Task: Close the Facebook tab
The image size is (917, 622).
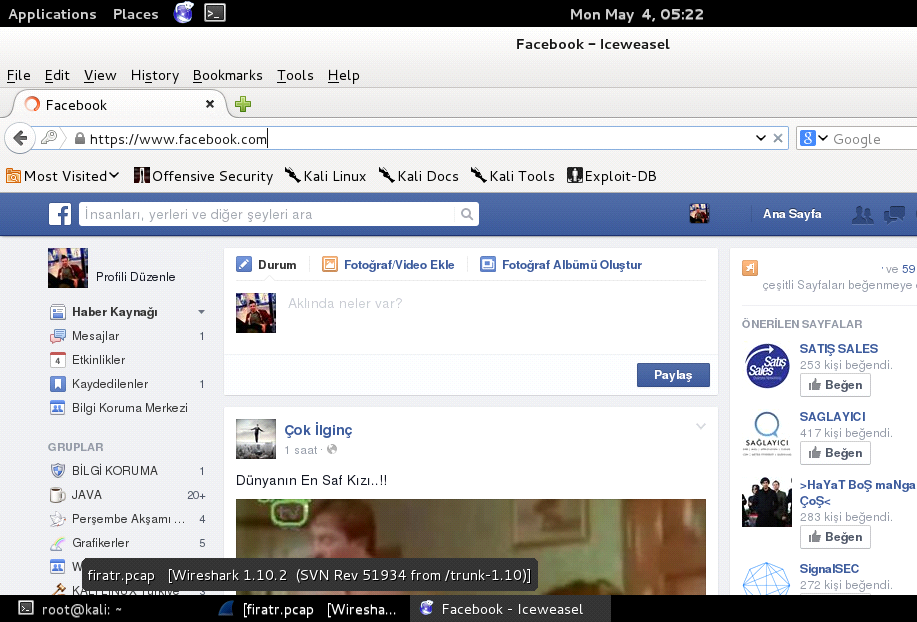Action: point(210,104)
